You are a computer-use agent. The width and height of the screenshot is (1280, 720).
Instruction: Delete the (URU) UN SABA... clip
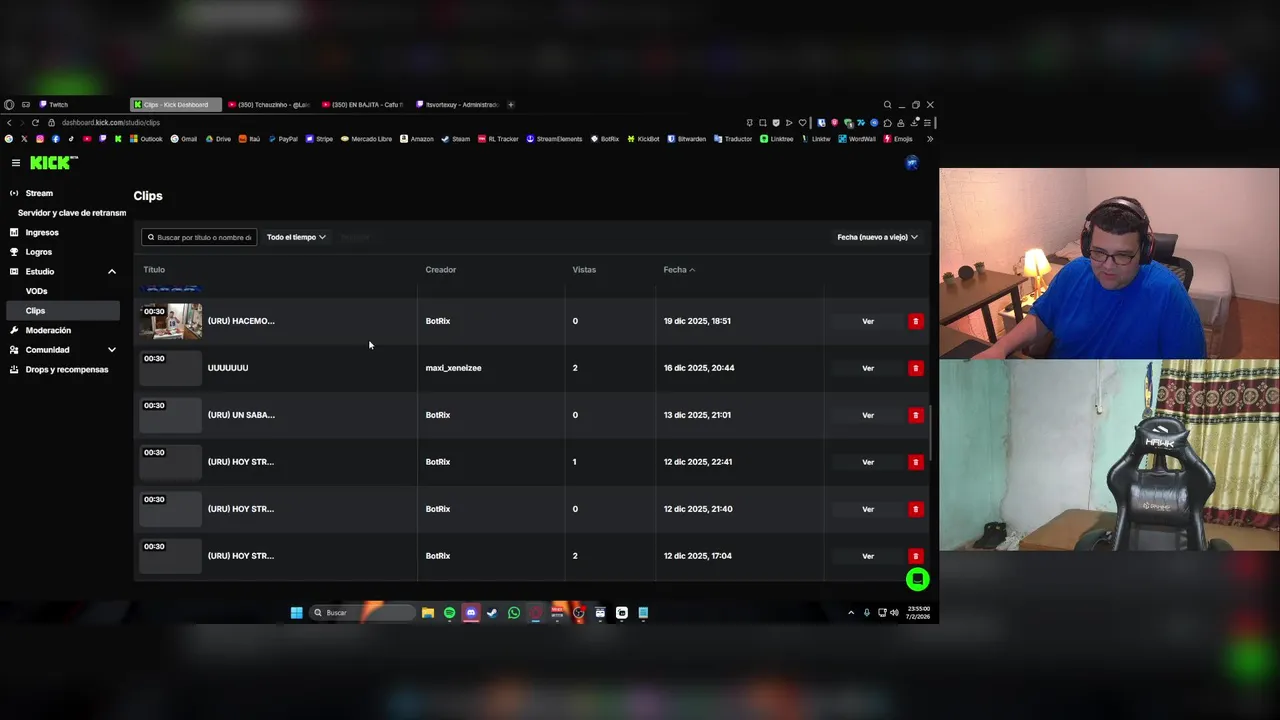[915, 415]
